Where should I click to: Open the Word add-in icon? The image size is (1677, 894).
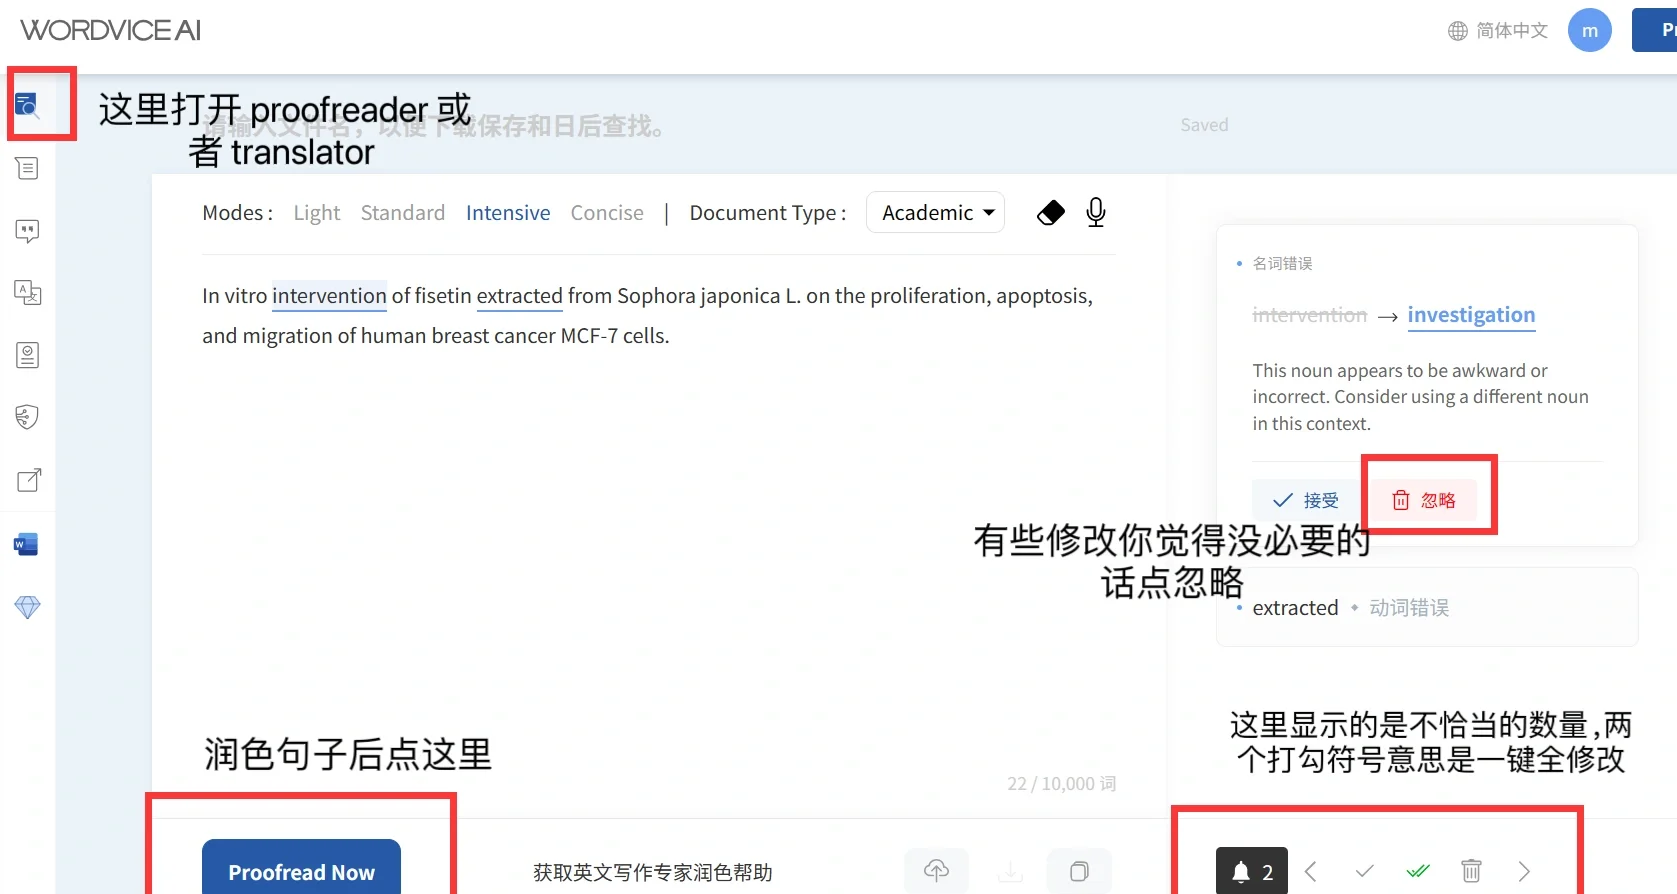coord(26,544)
